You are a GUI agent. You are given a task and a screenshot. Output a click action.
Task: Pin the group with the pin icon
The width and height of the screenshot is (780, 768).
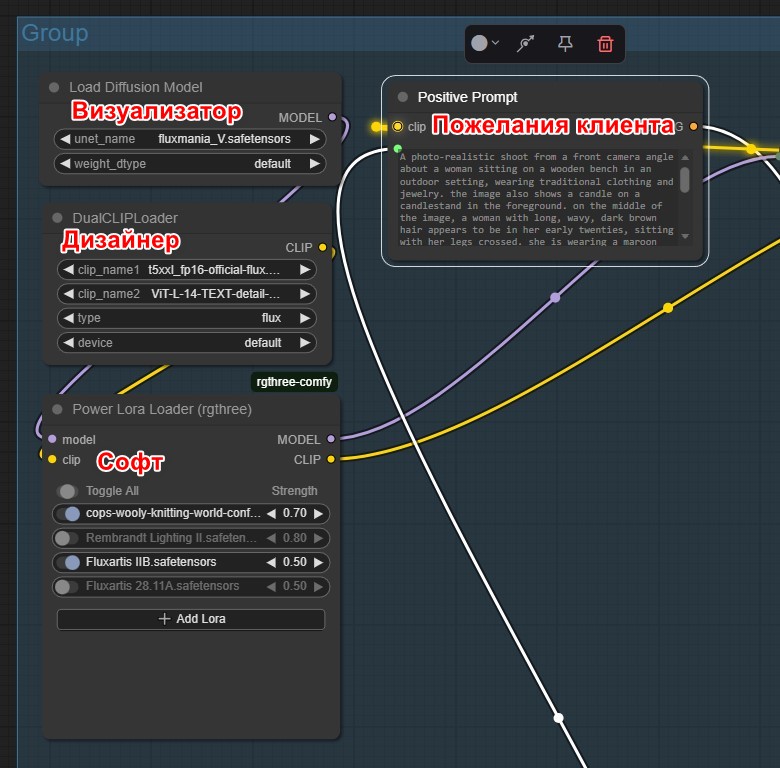coord(565,44)
